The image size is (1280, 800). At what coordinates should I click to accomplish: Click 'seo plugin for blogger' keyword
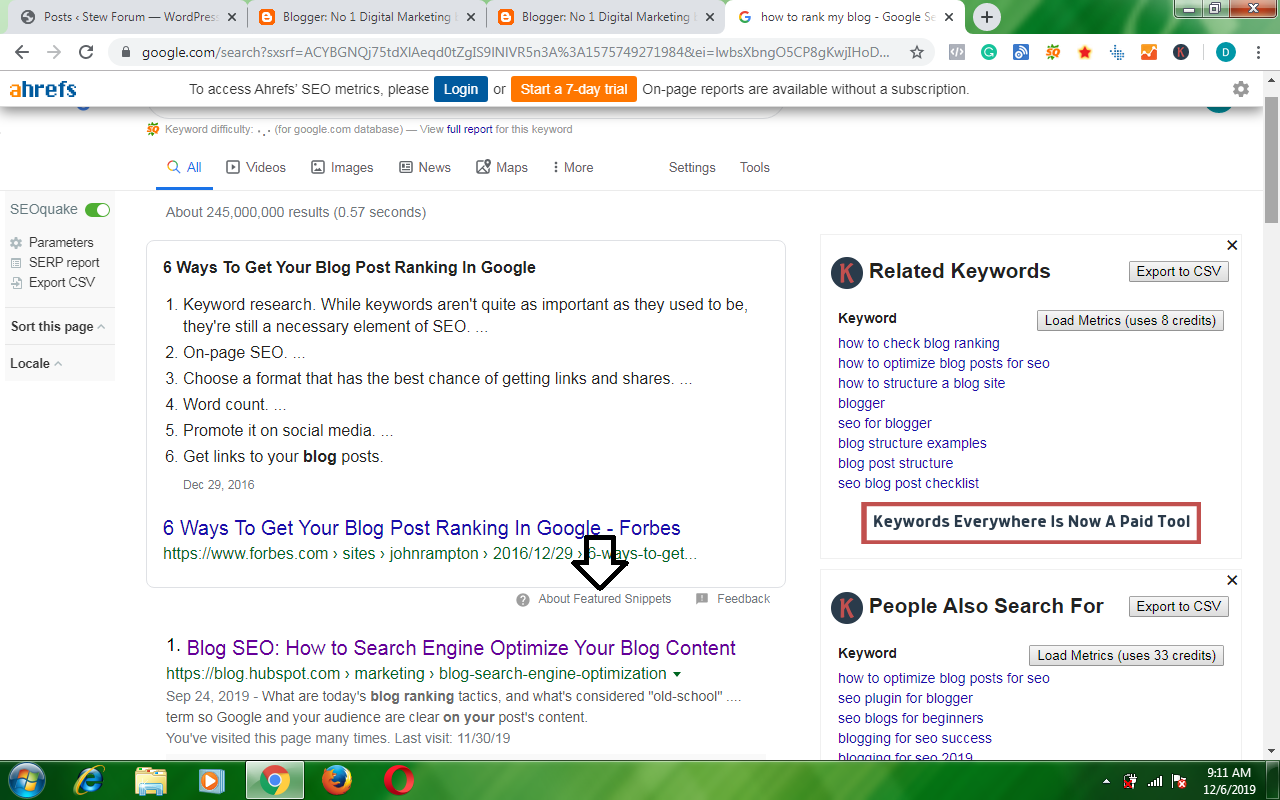905,698
